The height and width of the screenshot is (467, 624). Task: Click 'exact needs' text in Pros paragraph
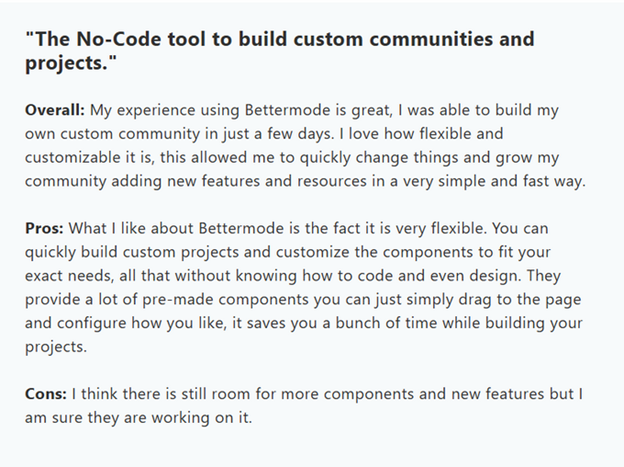point(69,276)
